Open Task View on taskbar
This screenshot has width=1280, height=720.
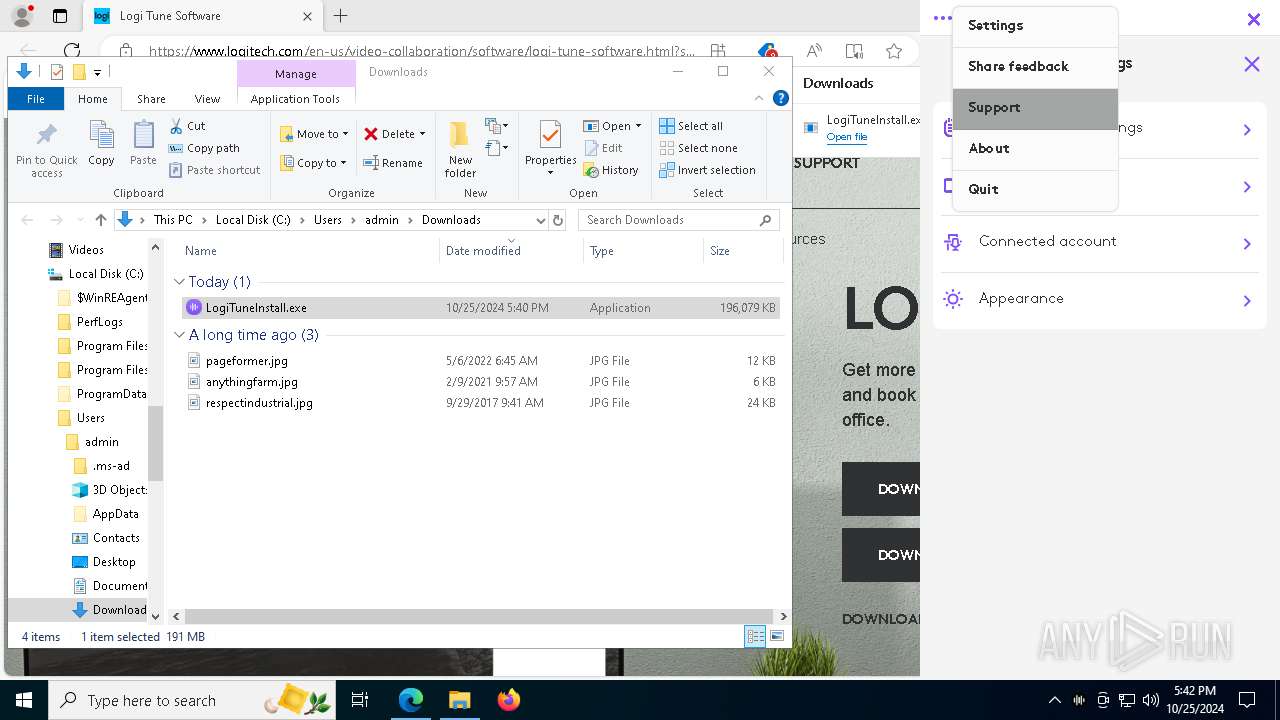[x=360, y=700]
